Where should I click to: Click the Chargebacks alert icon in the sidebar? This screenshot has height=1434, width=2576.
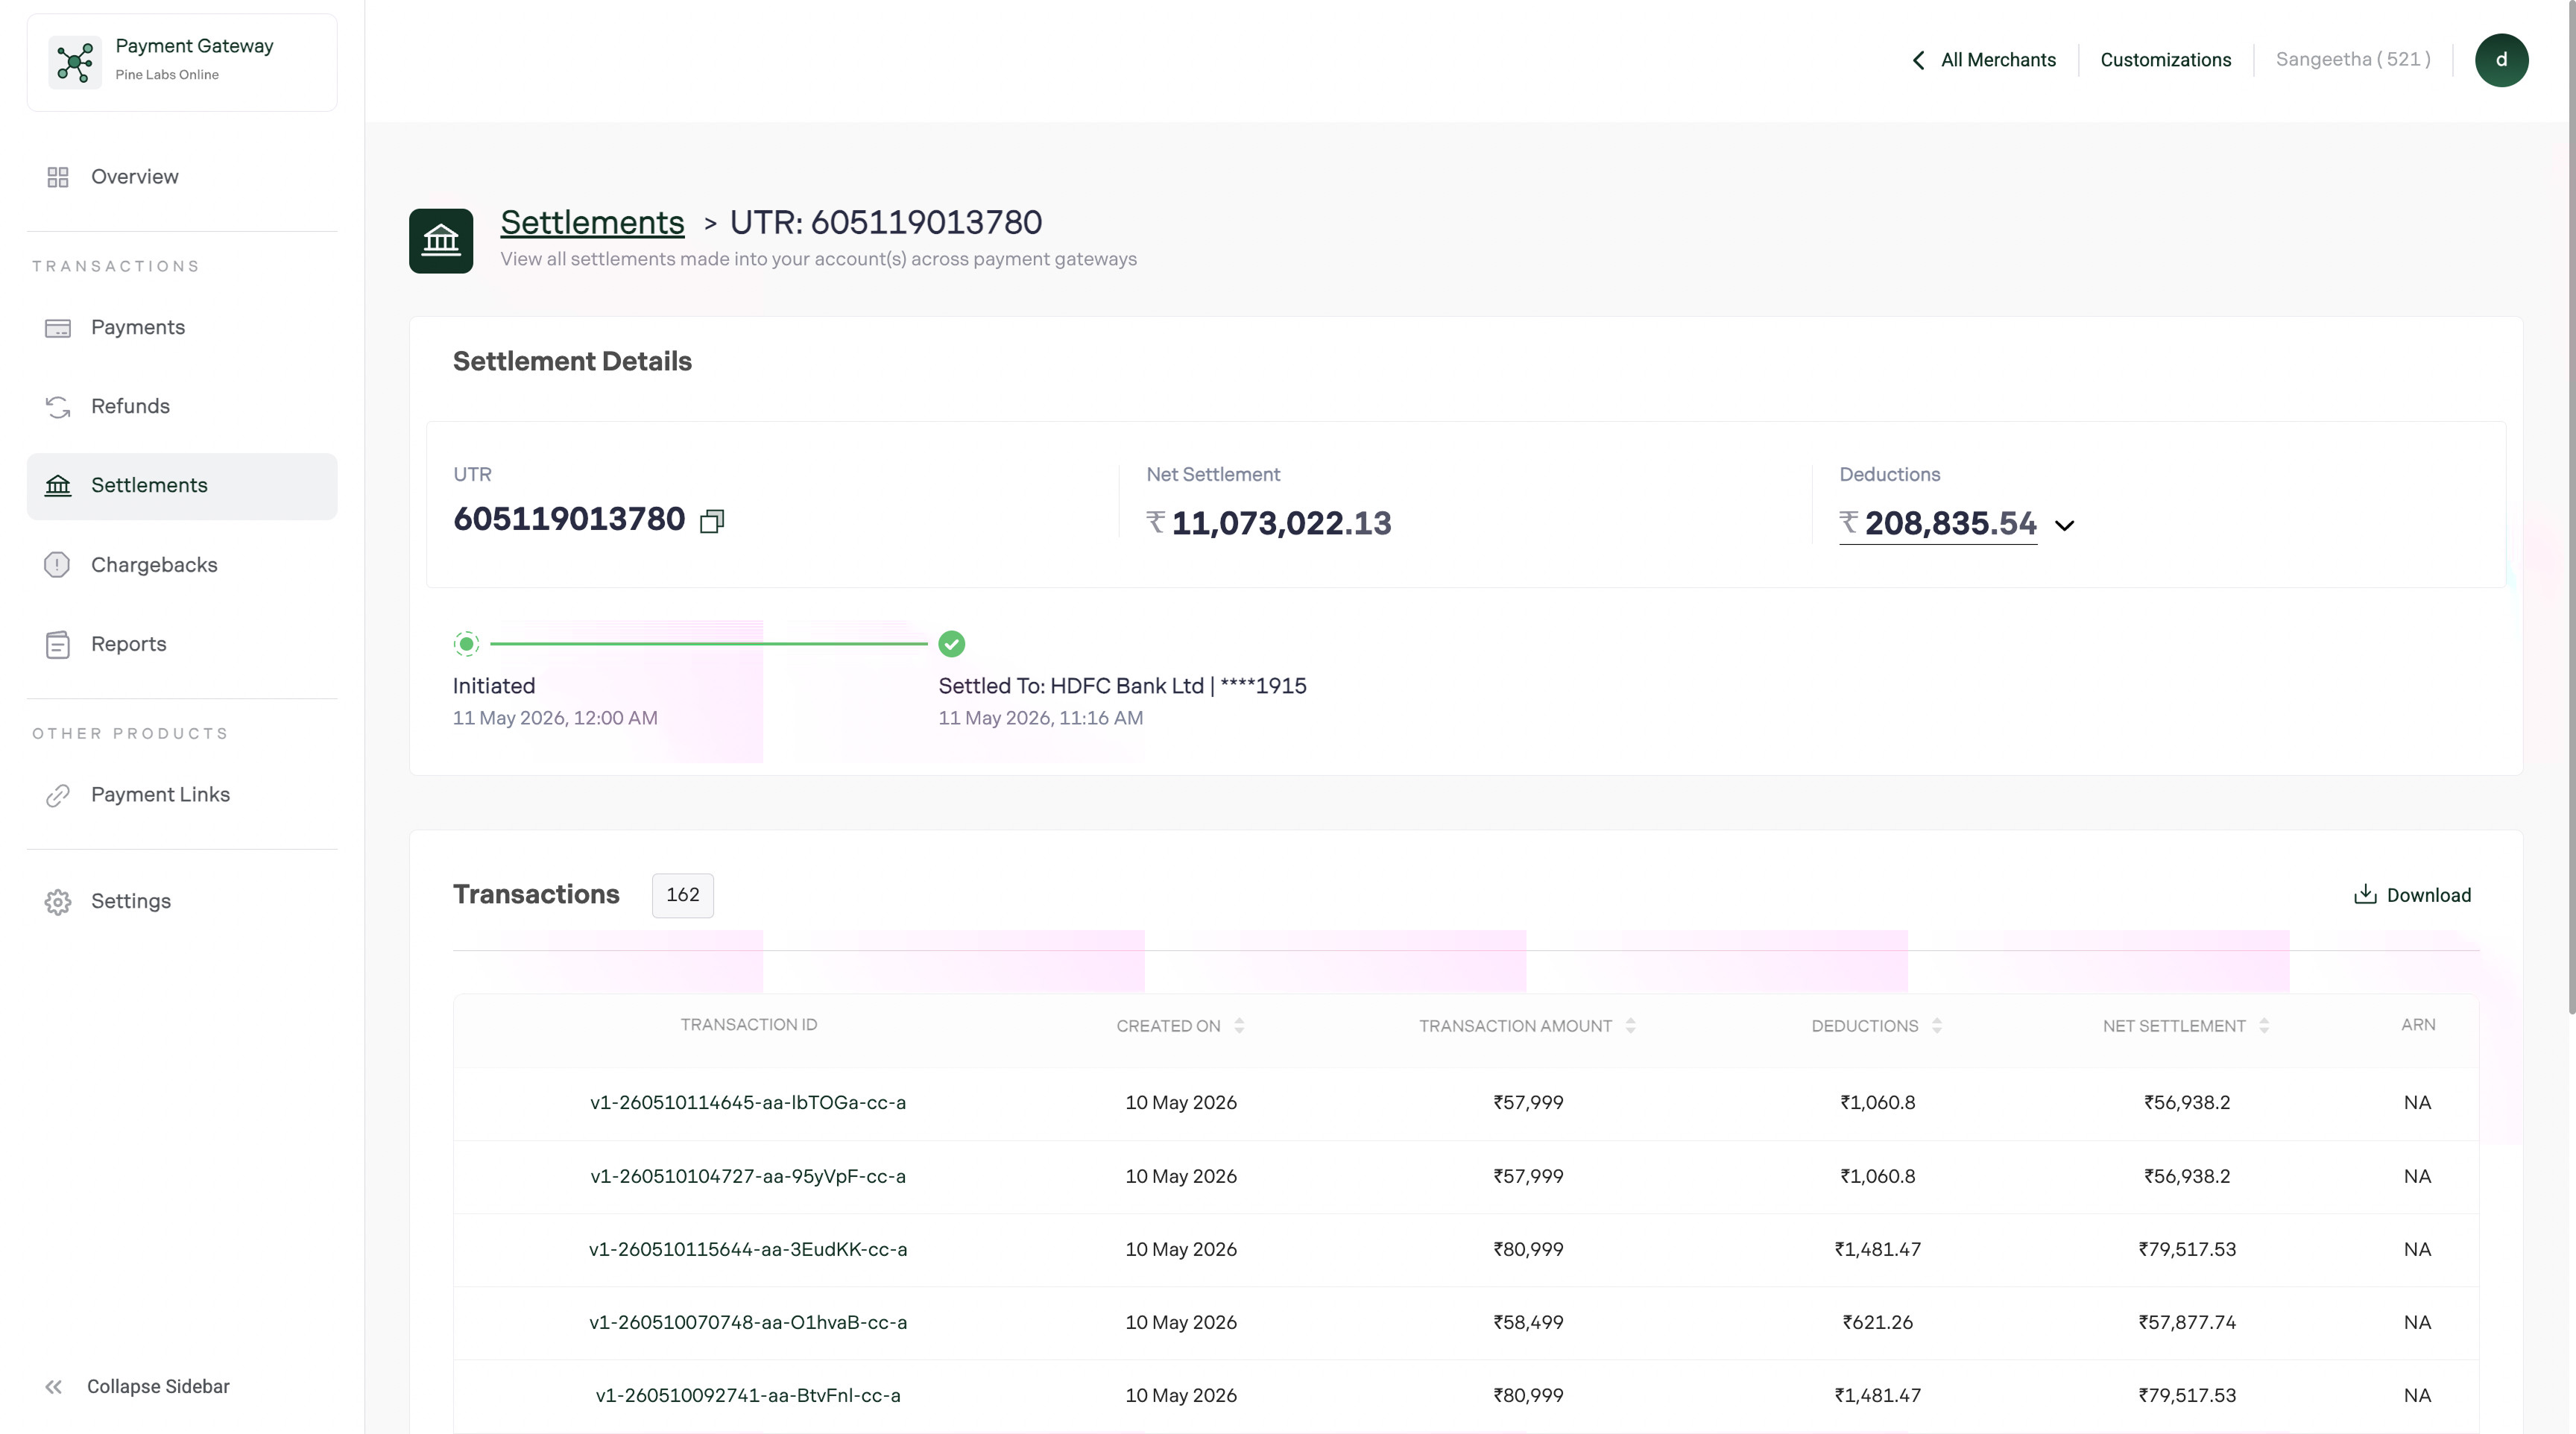point(57,565)
